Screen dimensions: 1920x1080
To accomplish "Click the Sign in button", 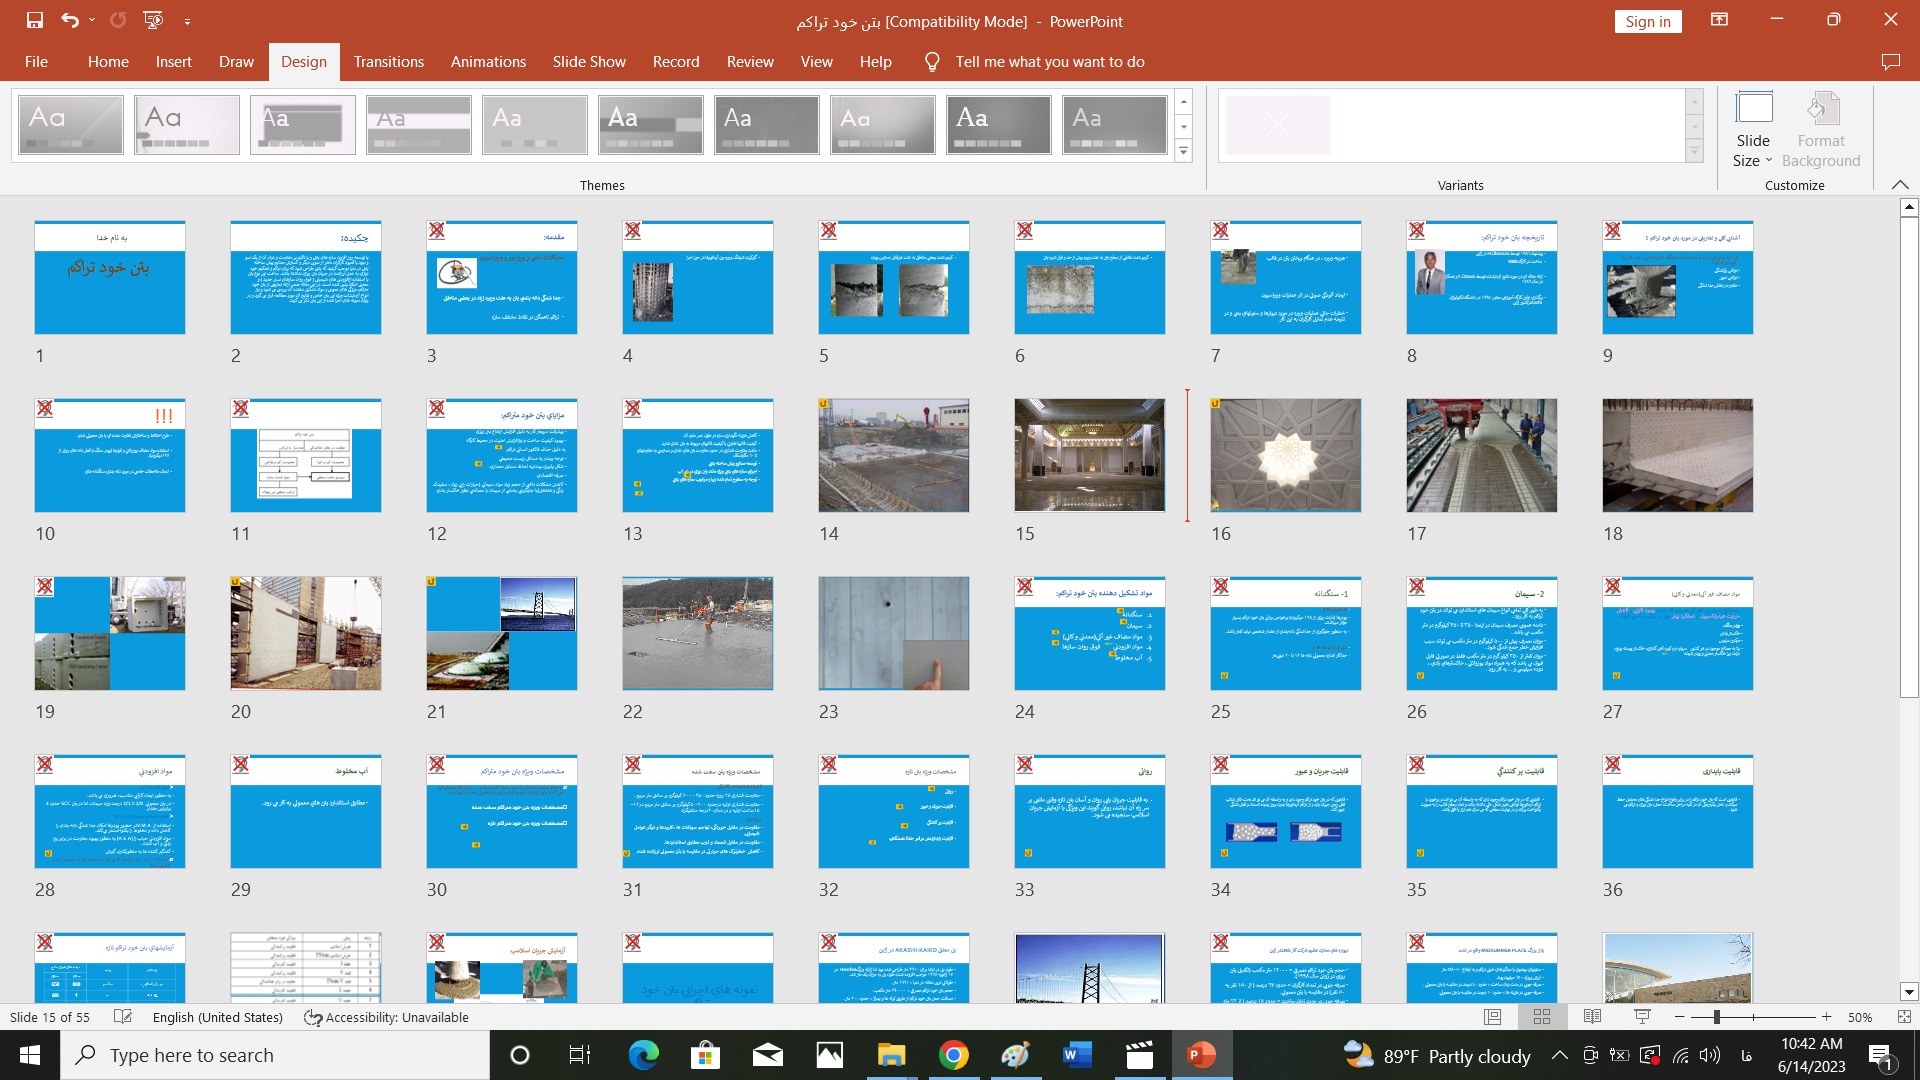I will [1647, 22].
